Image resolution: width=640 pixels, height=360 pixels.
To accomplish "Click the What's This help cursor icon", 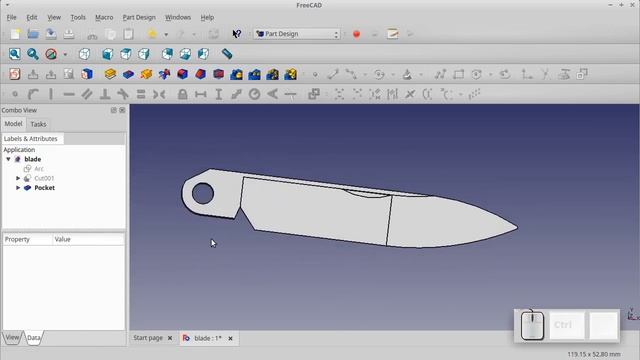I will (237, 34).
